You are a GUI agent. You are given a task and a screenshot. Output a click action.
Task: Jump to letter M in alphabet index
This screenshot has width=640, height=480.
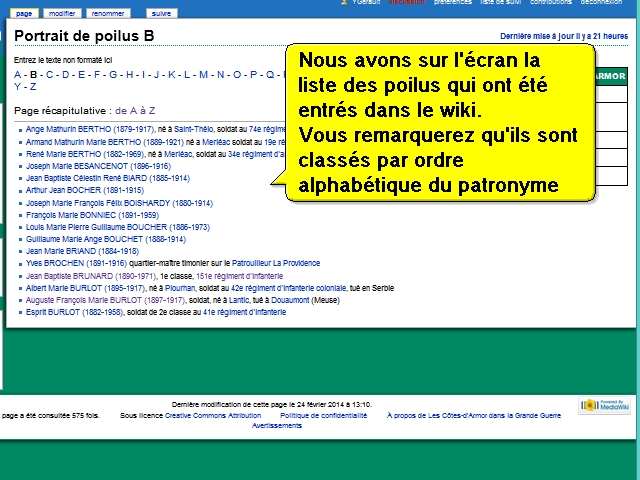(203, 74)
